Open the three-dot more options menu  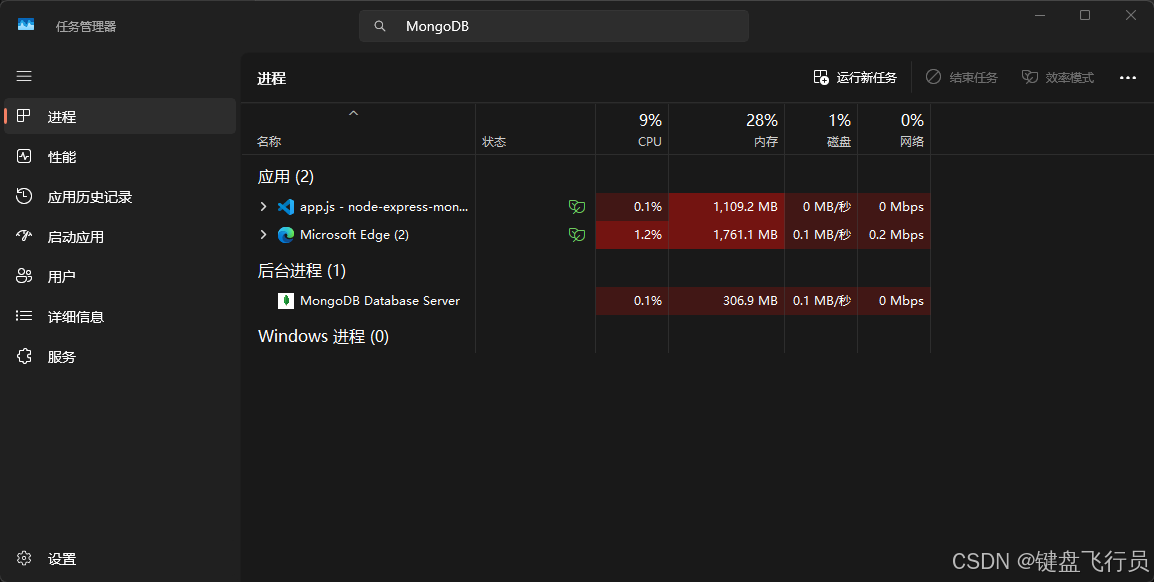[x=1128, y=77]
